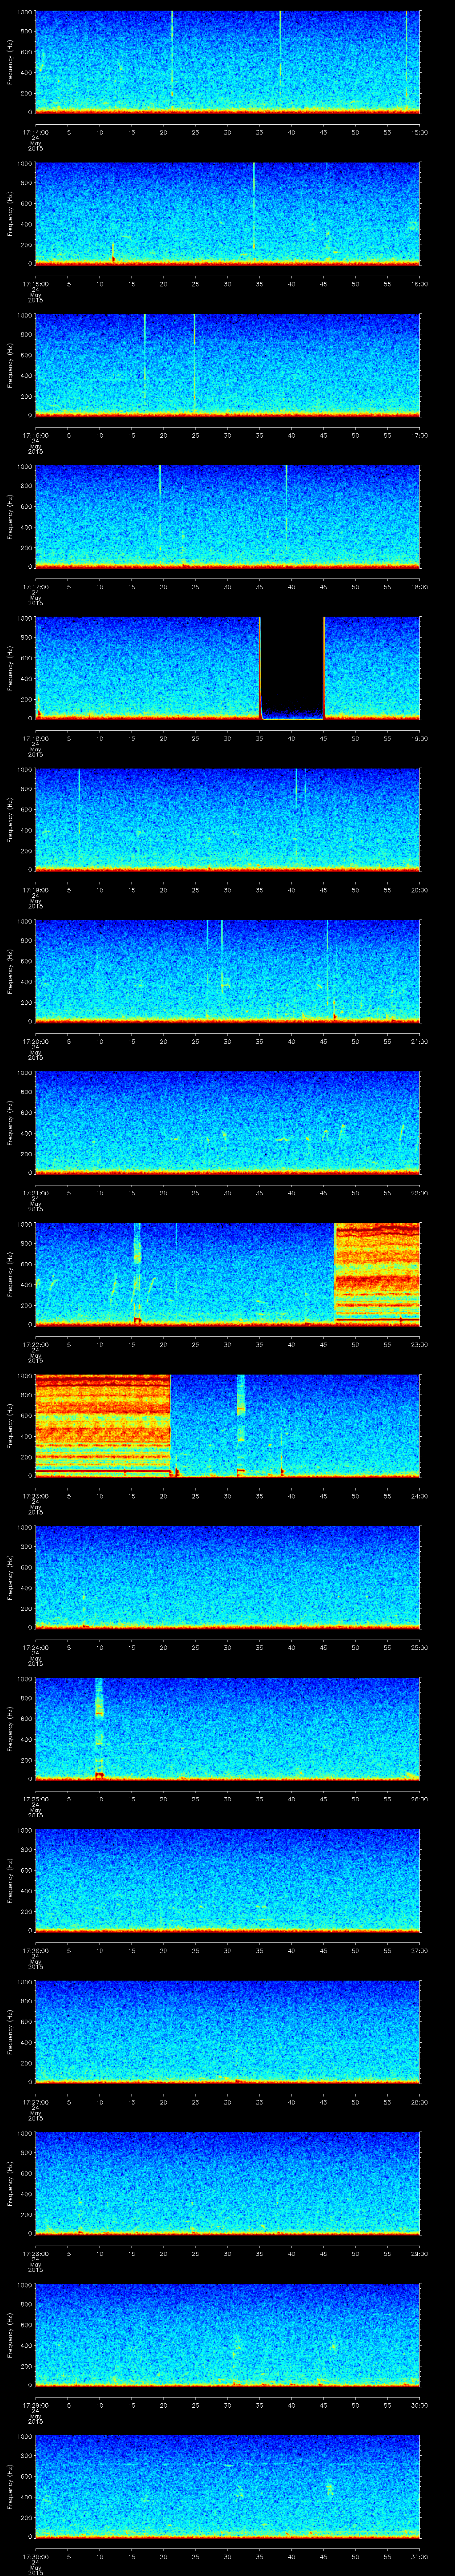The width and height of the screenshot is (455, 2576).
Task: Click red noise block starting the 17:23:00 spectrogram
Action: coord(103,1425)
